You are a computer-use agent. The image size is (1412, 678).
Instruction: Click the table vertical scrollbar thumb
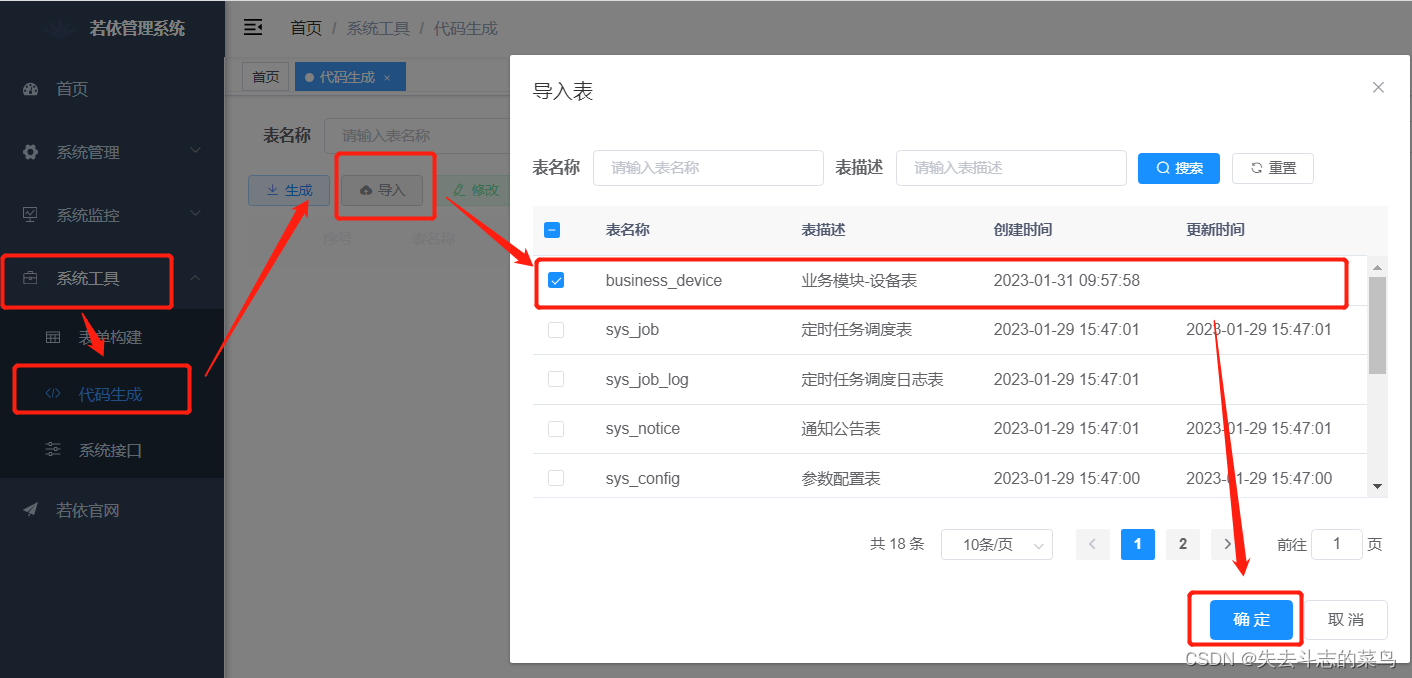pos(1378,325)
